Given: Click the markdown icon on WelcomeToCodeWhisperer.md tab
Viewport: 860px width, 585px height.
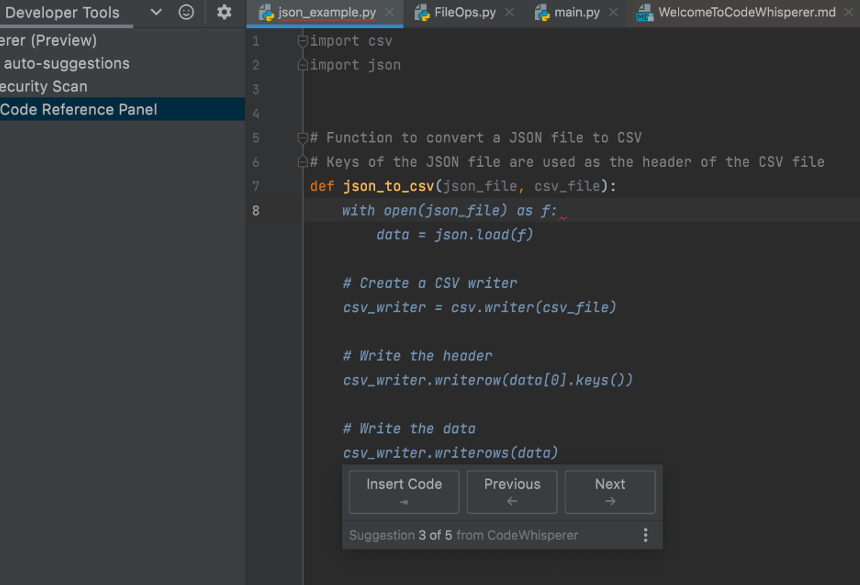Looking at the screenshot, I should [x=644, y=13].
